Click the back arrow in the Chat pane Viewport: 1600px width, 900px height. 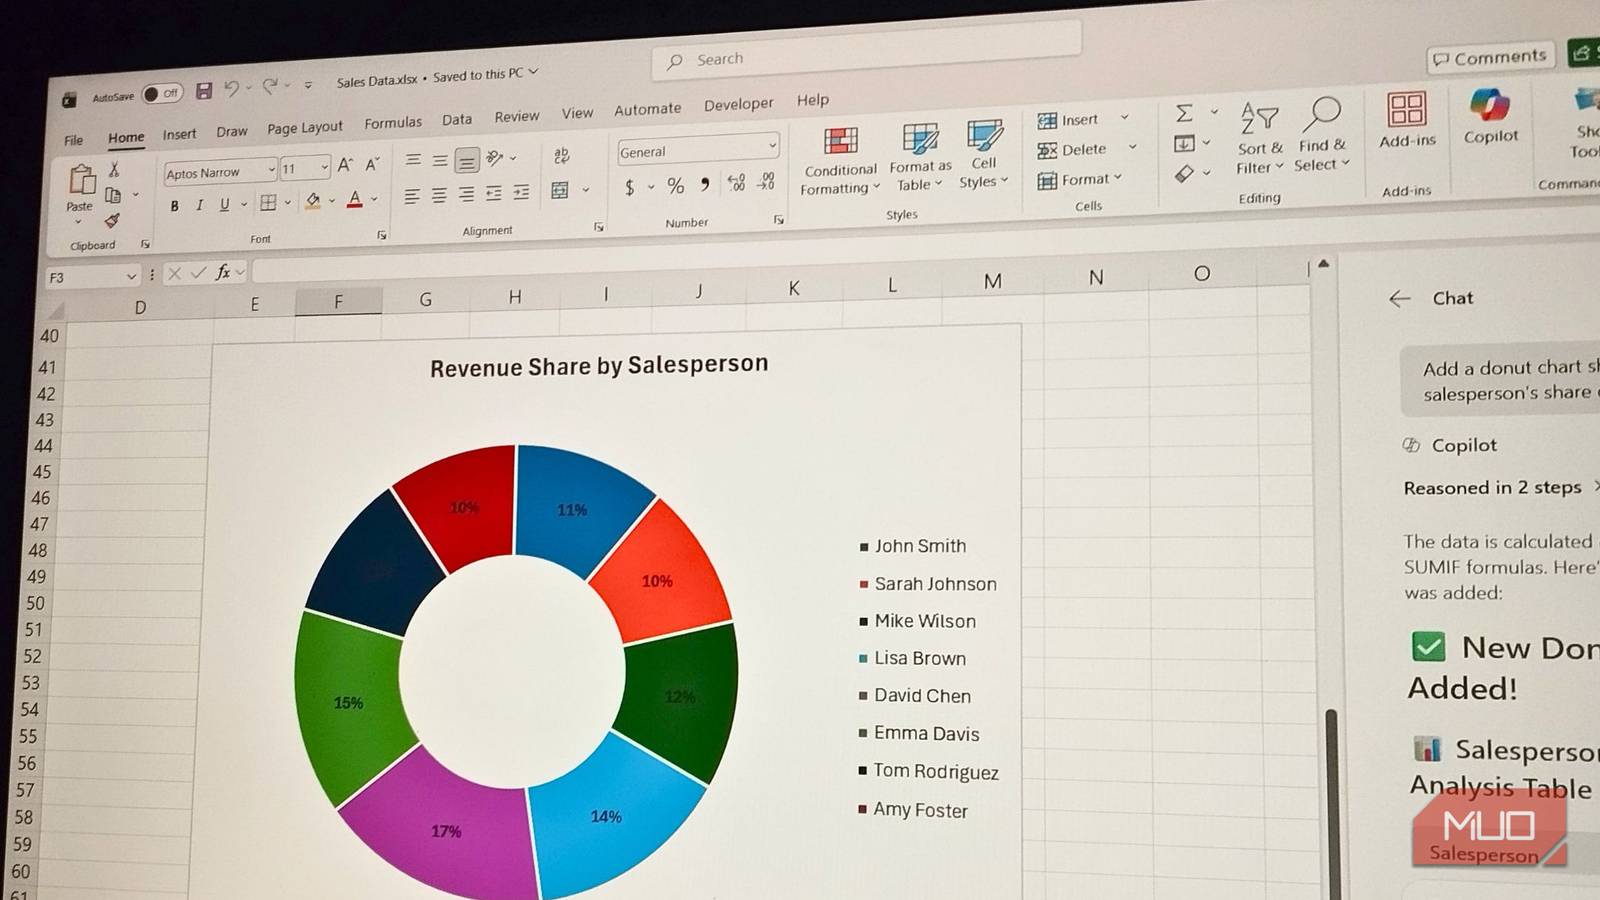[x=1398, y=298]
